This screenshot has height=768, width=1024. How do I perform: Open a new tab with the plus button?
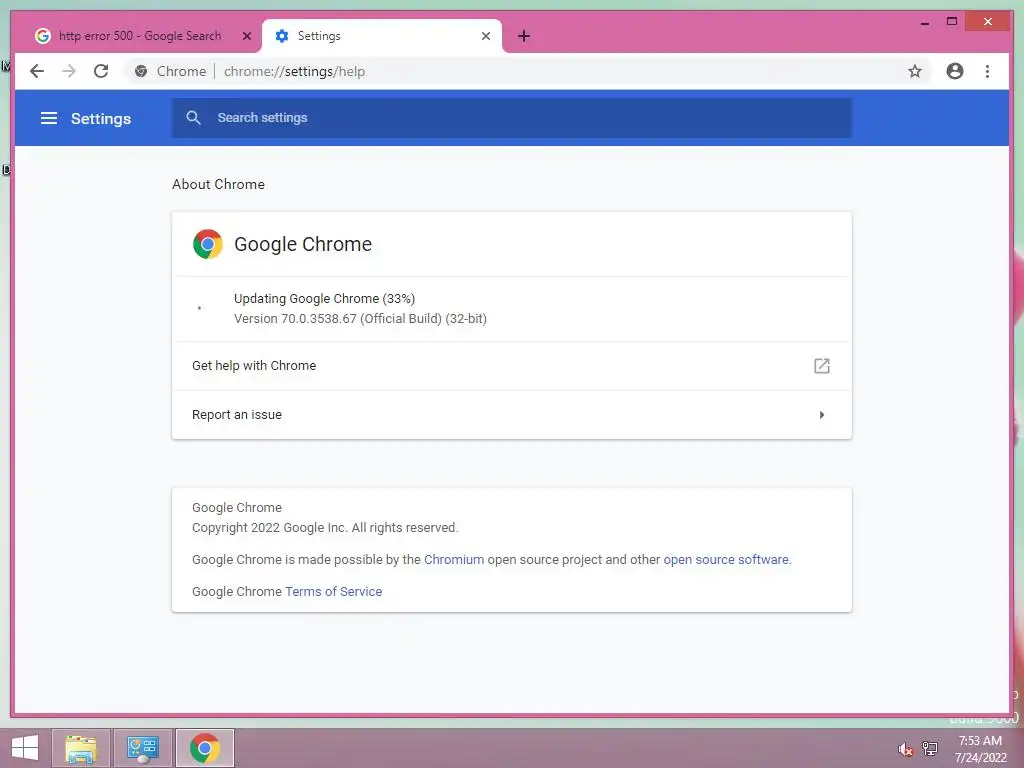click(524, 36)
